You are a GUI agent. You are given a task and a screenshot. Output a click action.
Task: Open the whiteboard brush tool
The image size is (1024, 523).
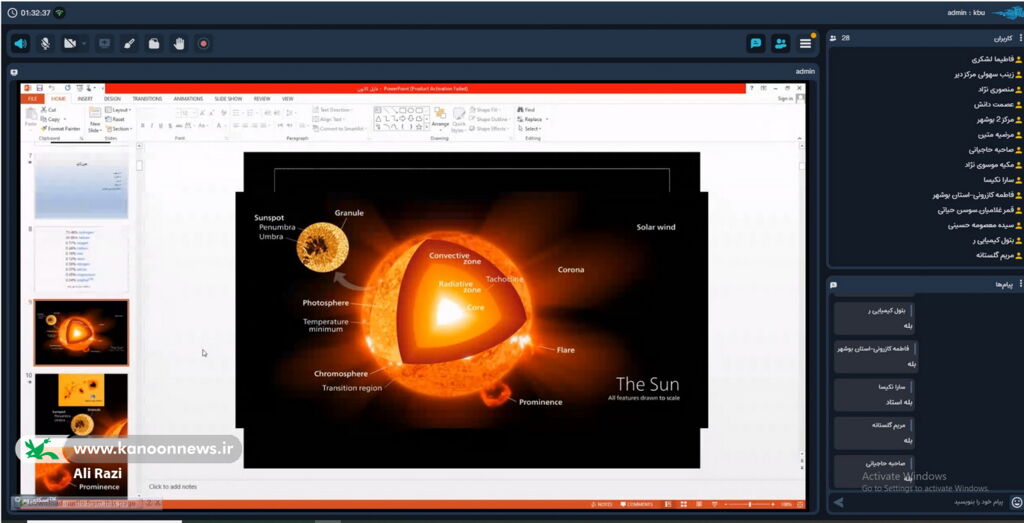(129, 44)
